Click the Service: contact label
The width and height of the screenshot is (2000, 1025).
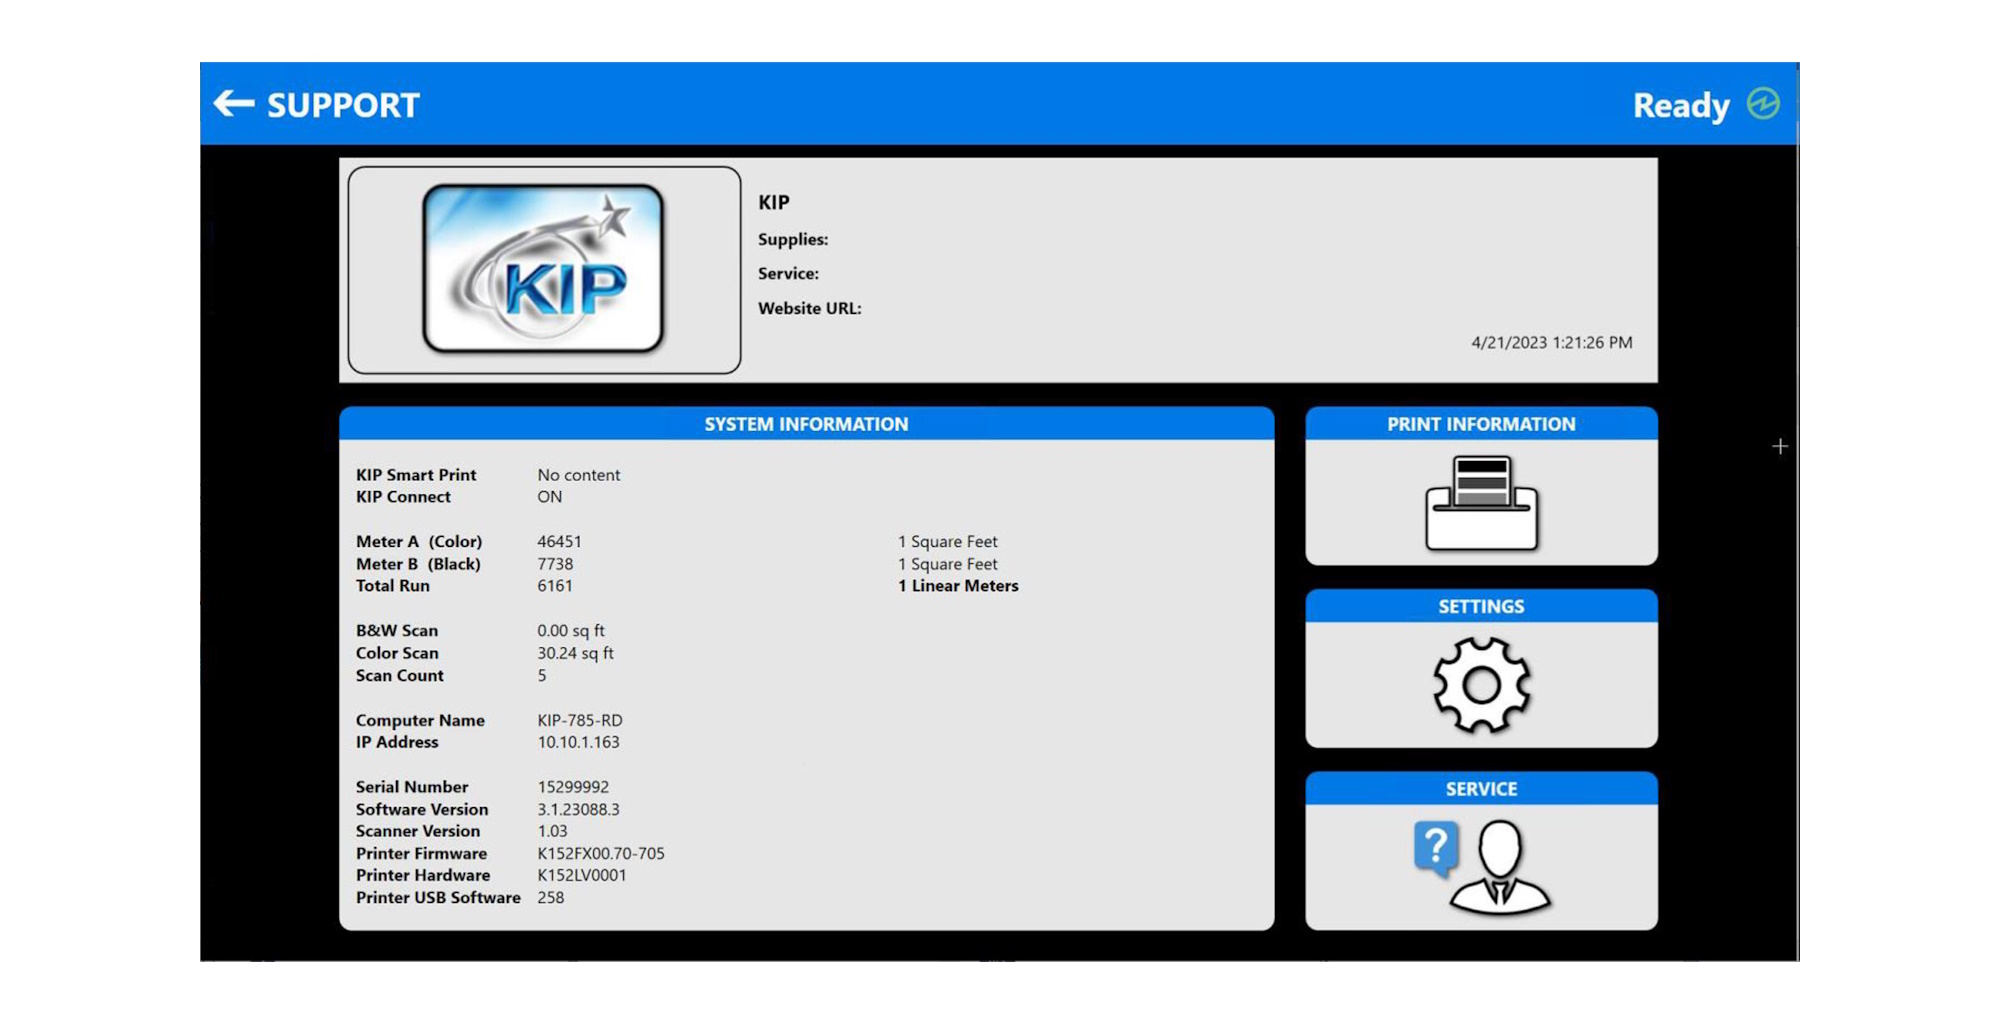tap(788, 274)
